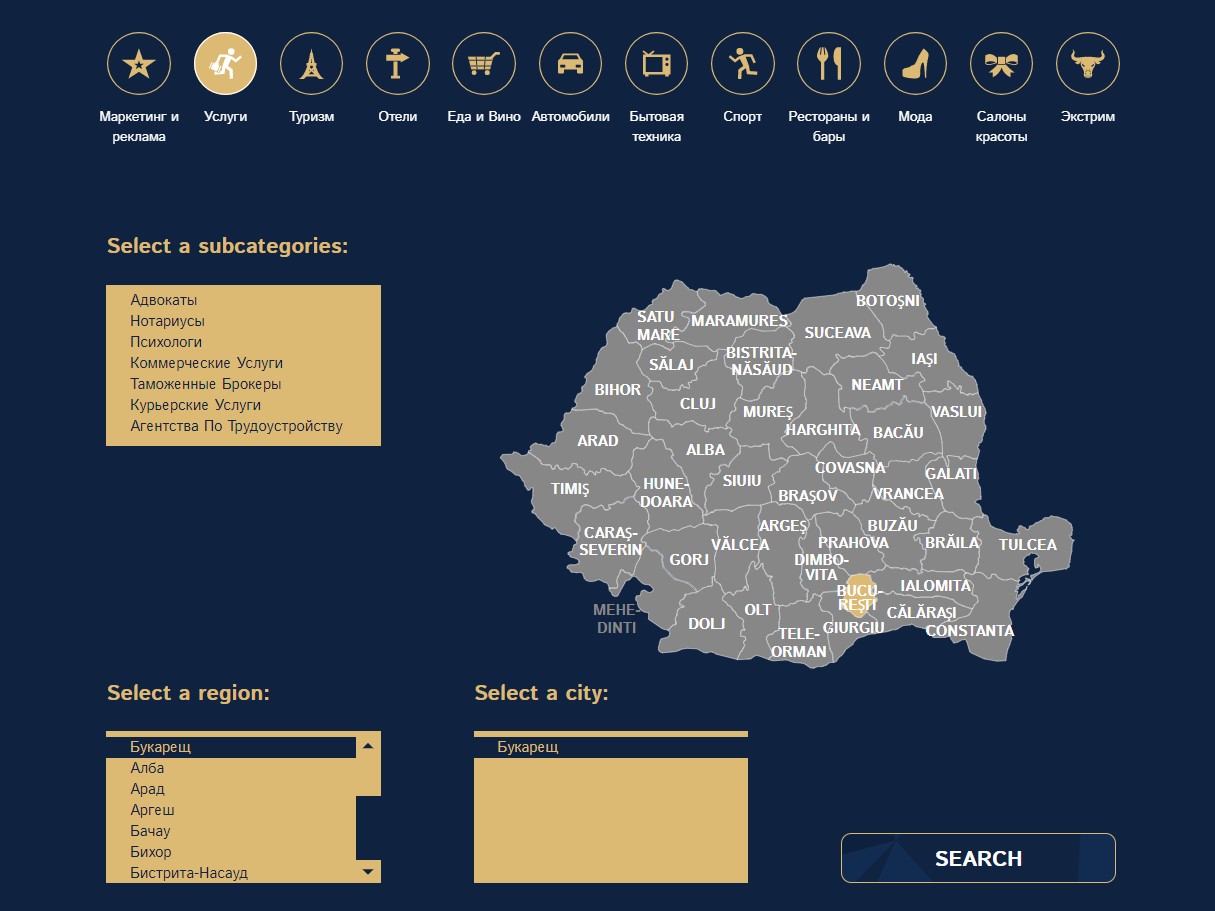Choose Нотариусы subcategory option

[x=167, y=321]
